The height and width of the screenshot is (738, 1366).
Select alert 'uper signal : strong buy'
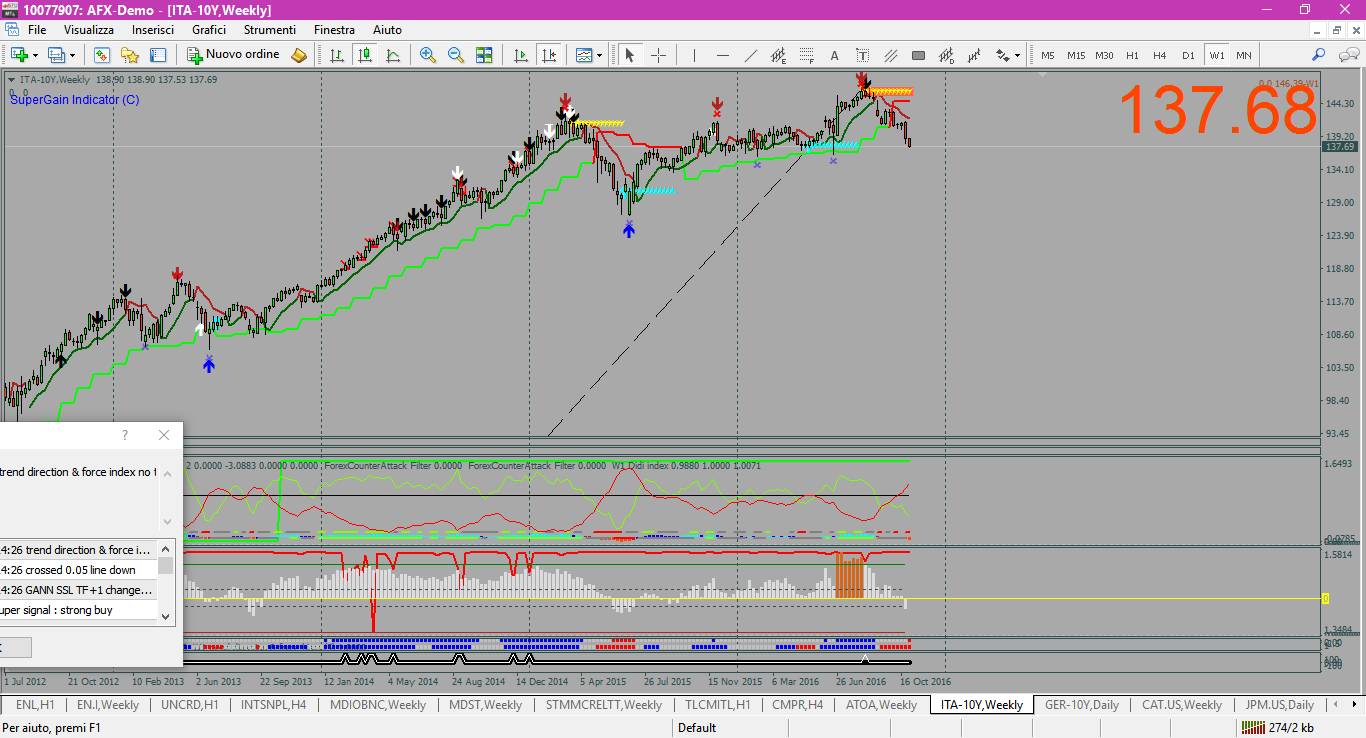(78, 610)
